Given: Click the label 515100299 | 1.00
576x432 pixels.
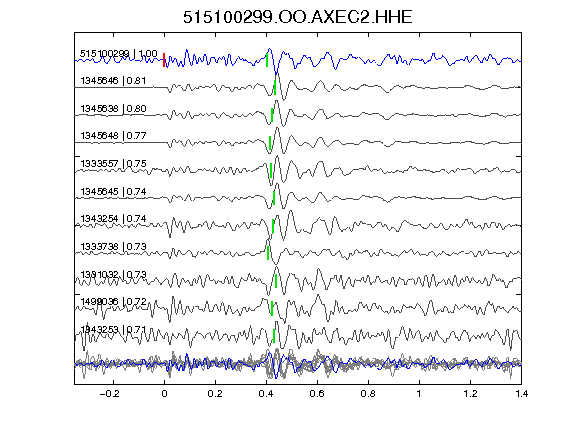Looking at the screenshot, I should [119, 54].
